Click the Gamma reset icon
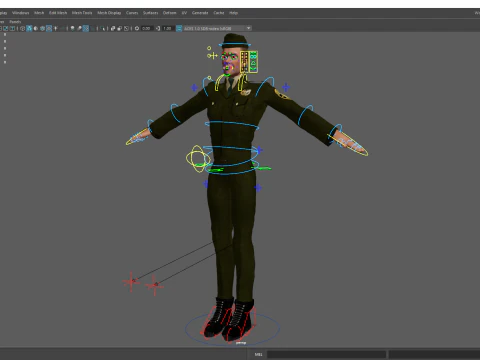Image resolution: width=480 pixels, height=360 pixels. pyautogui.click(x=158, y=28)
